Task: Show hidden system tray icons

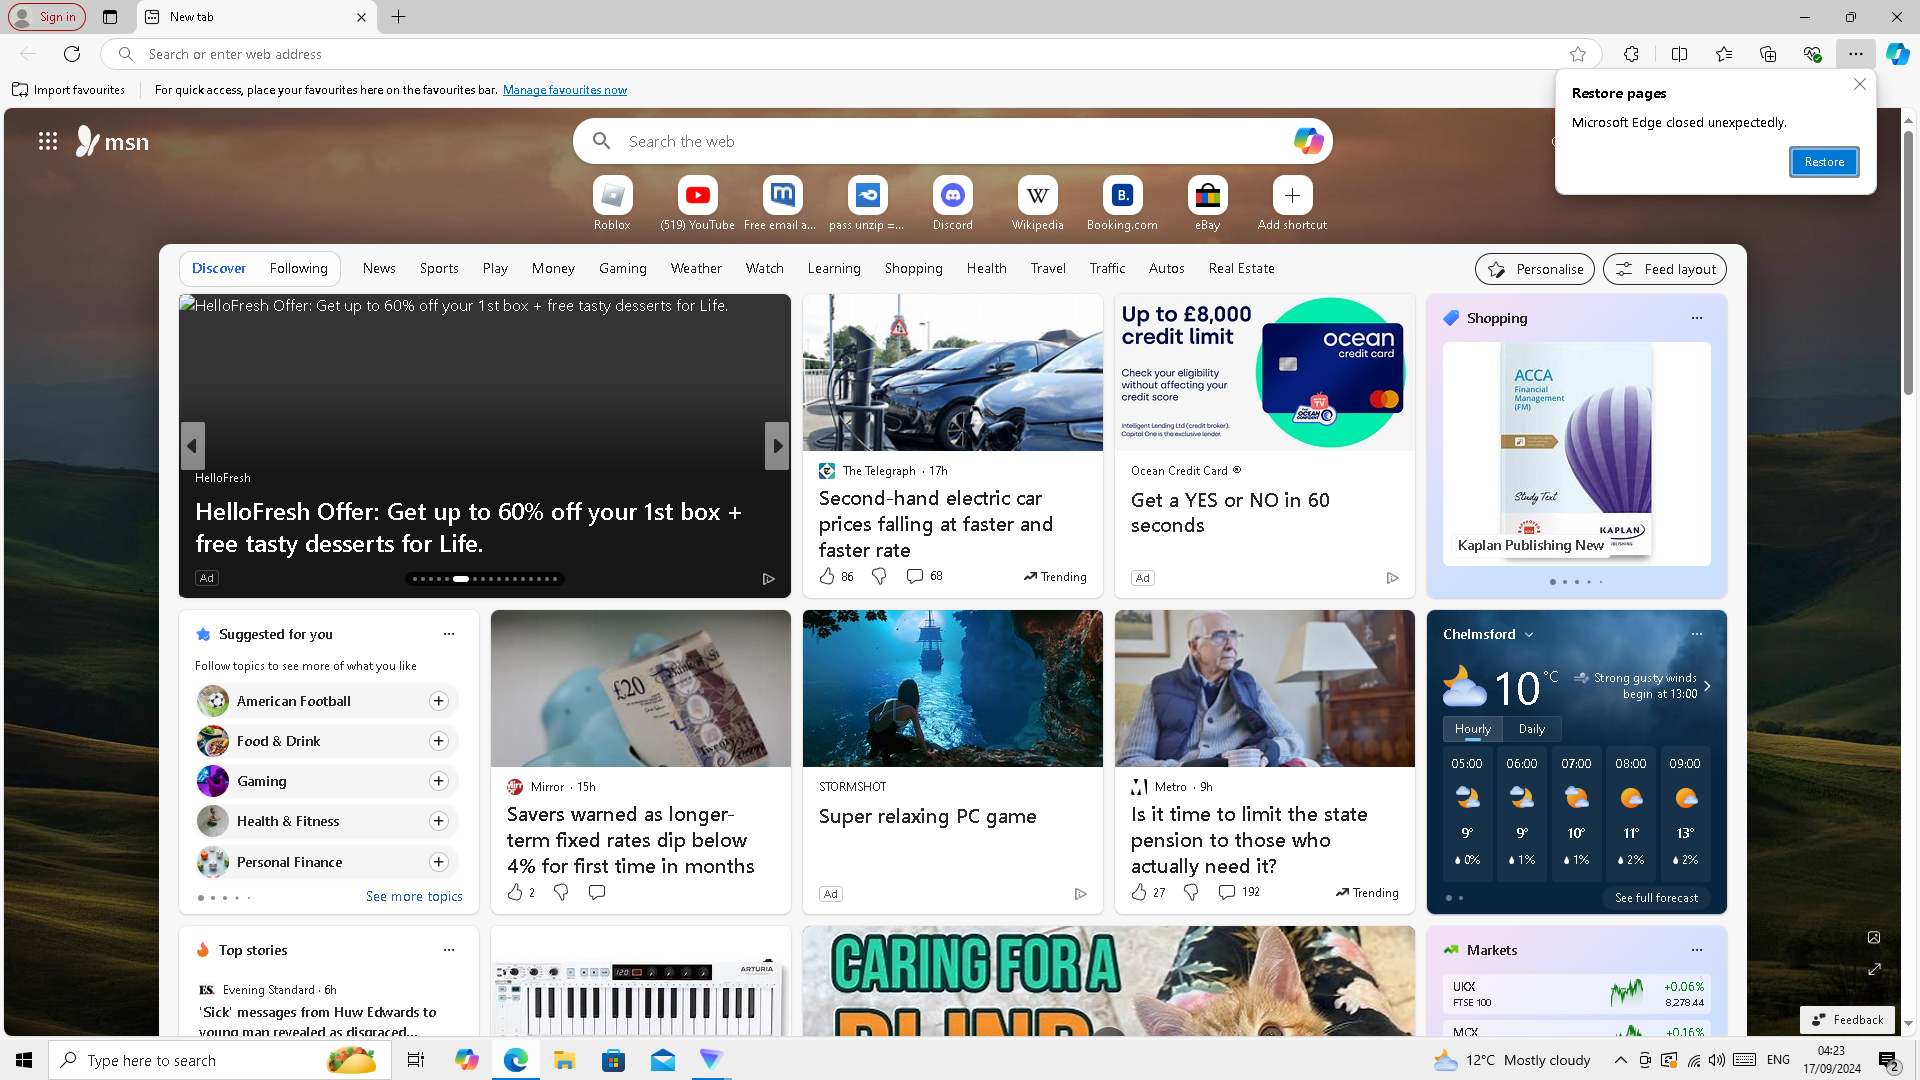Action: click(1621, 1060)
